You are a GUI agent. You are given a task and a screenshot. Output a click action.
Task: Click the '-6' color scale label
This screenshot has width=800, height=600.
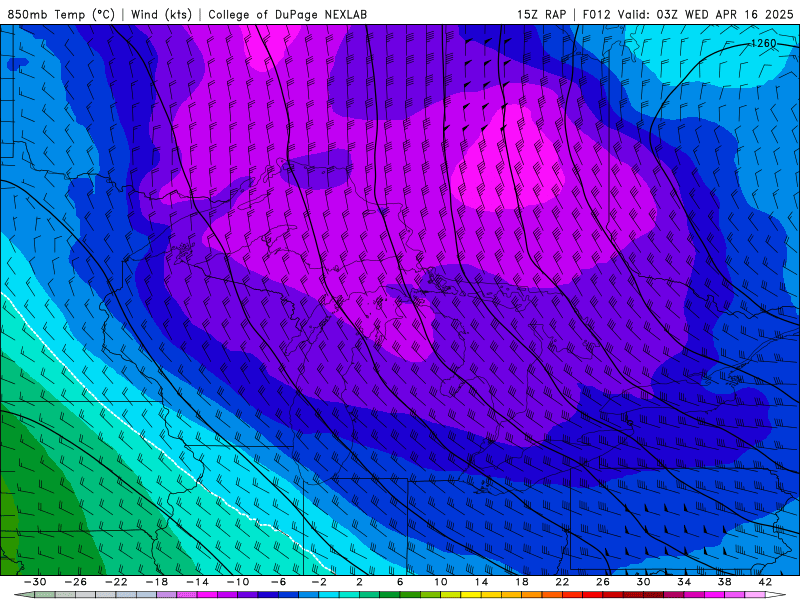[x=279, y=582]
